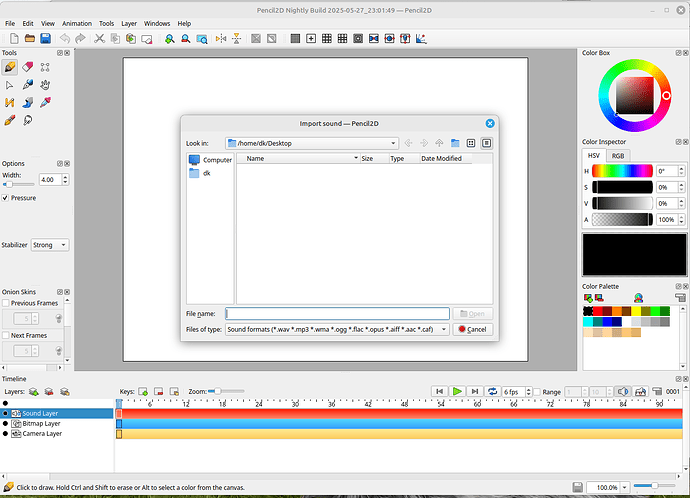
Task: Click the horizontal flip toolbar icon
Action: [x=221, y=39]
